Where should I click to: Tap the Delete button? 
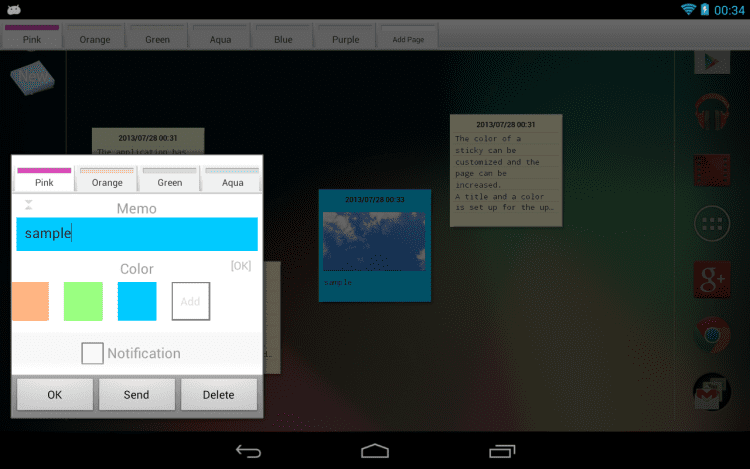(x=219, y=394)
